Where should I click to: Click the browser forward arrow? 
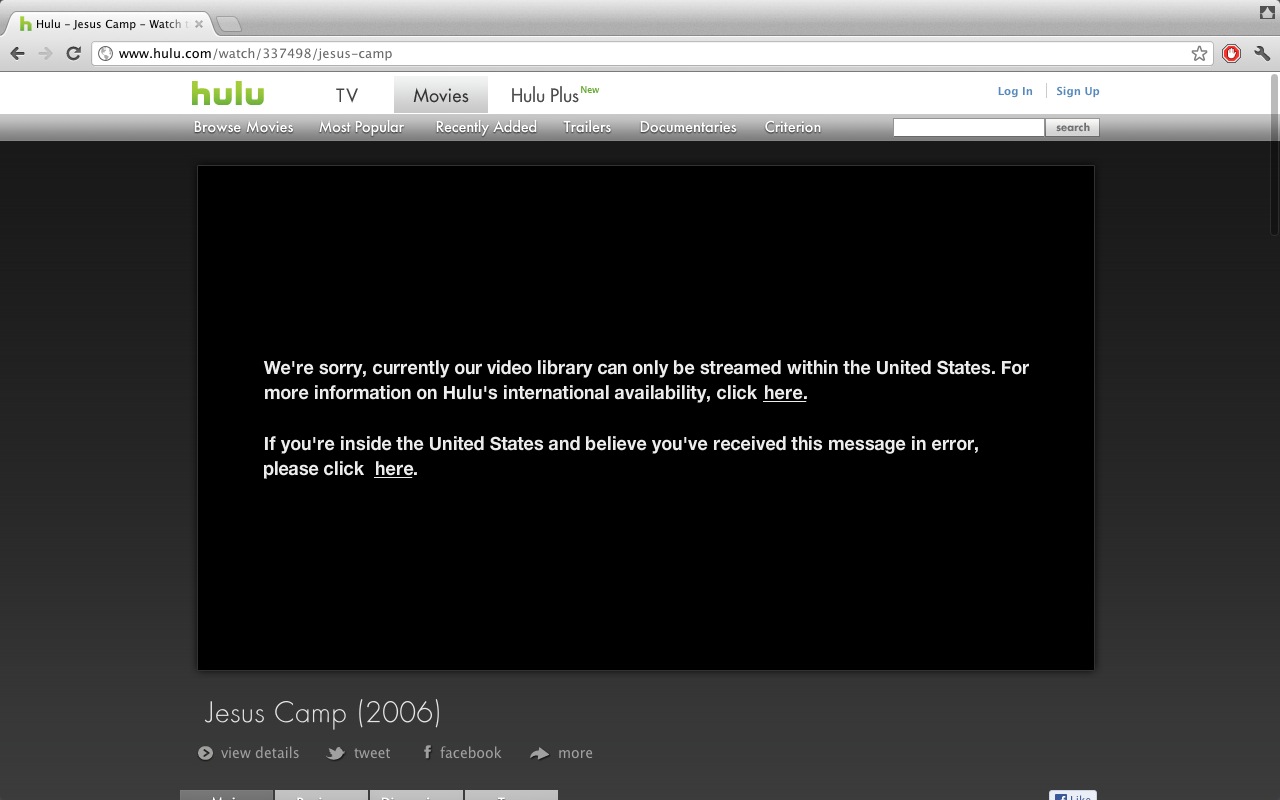coord(45,53)
